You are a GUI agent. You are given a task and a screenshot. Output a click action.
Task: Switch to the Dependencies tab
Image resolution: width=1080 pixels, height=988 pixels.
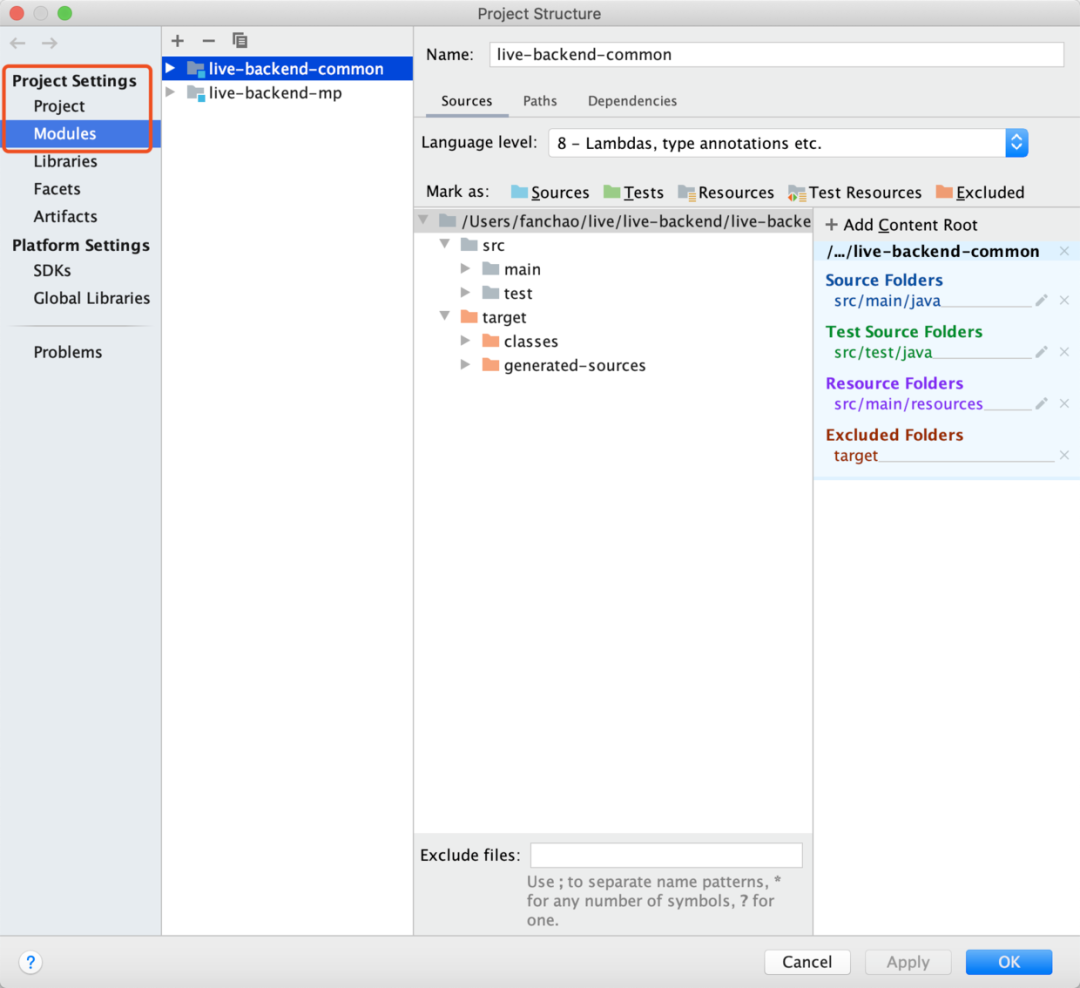click(x=632, y=101)
